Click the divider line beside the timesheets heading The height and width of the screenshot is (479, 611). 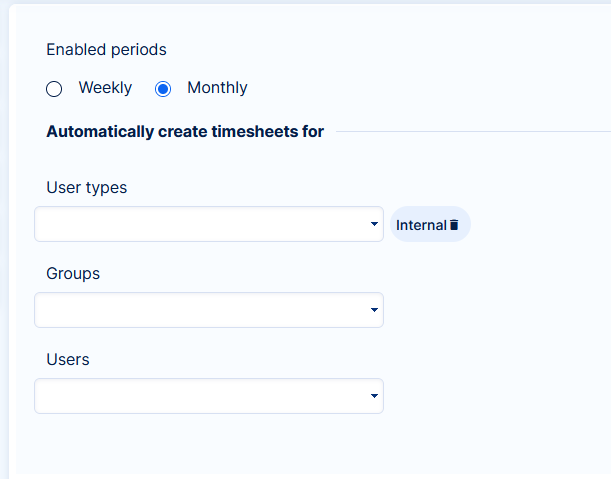[470, 131]
